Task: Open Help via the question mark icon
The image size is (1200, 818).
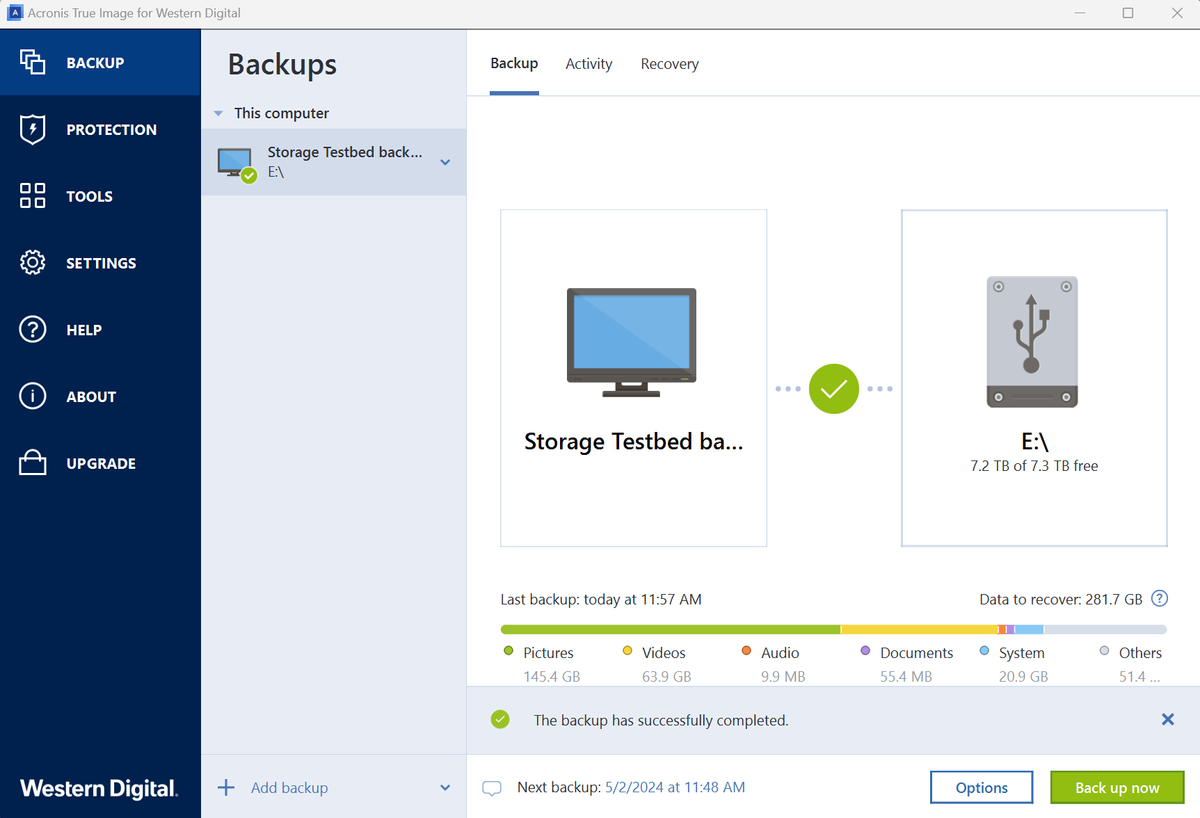Action: click(32, 329)
